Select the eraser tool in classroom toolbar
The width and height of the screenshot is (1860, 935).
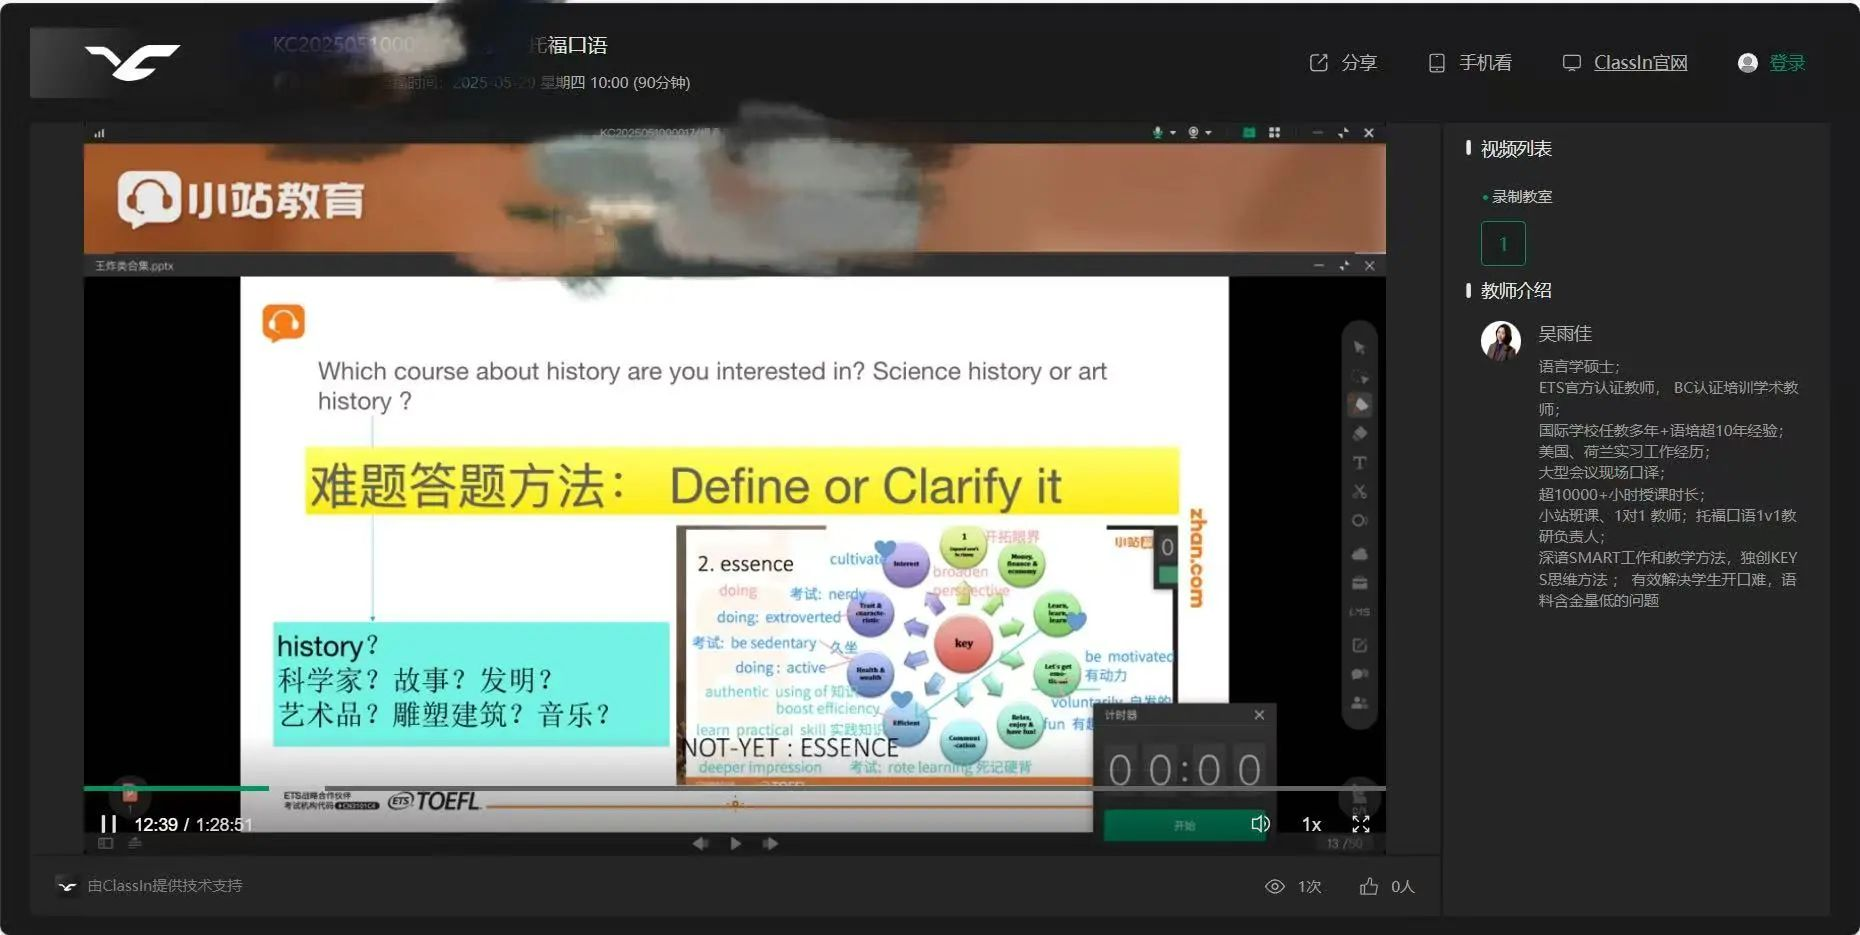[x=1360, y=434]
